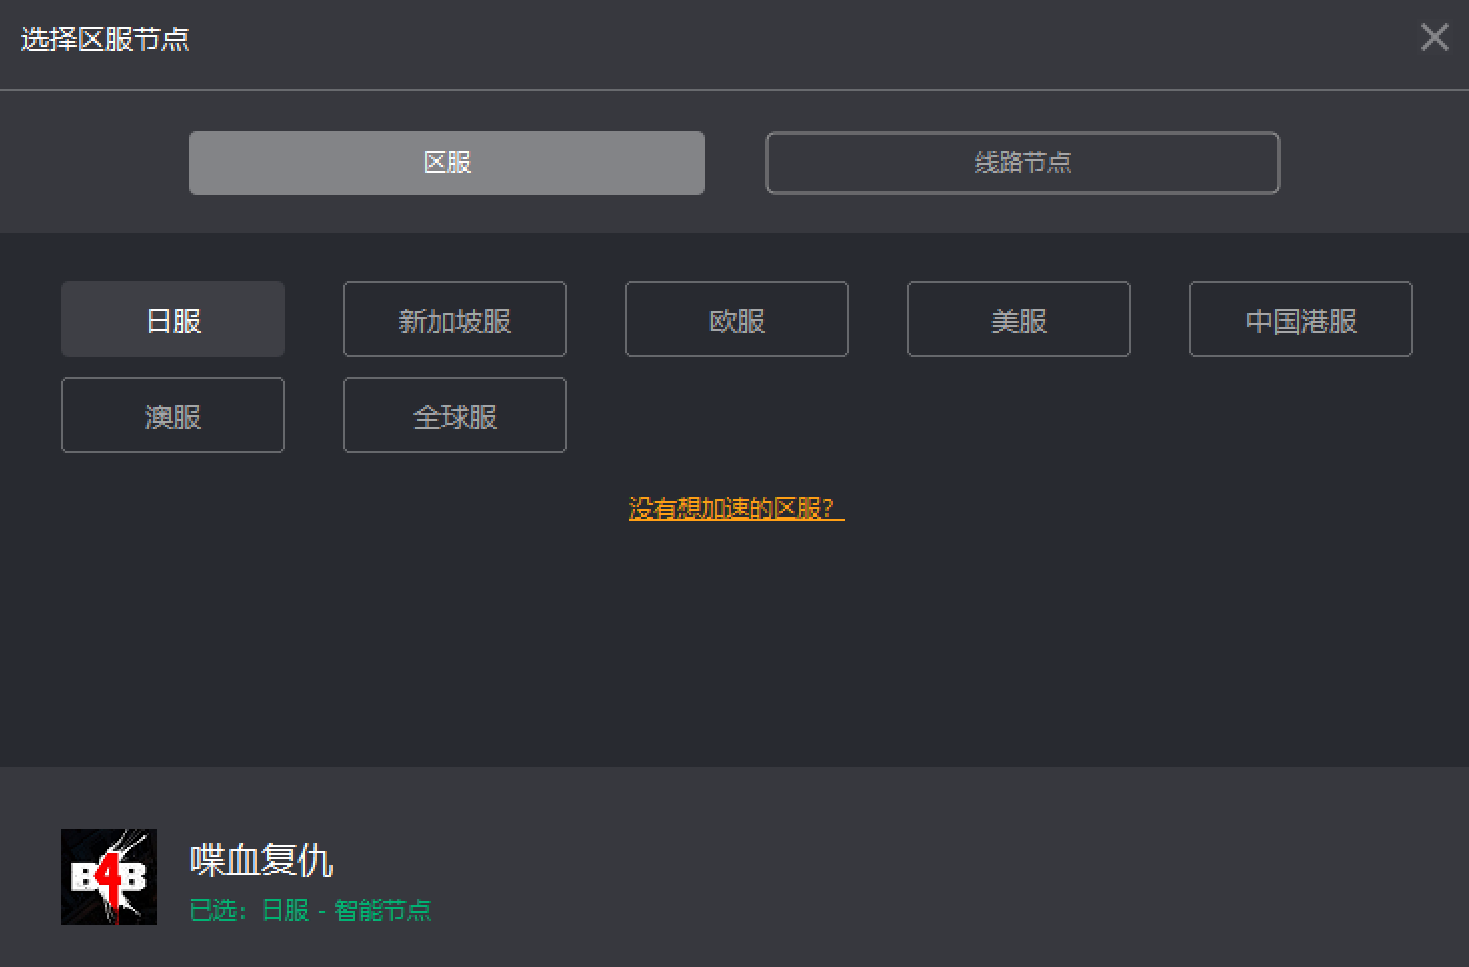Click the B4B game icon thumbnail
This screenshot has width=1469, height=967.
click(109, 877)
